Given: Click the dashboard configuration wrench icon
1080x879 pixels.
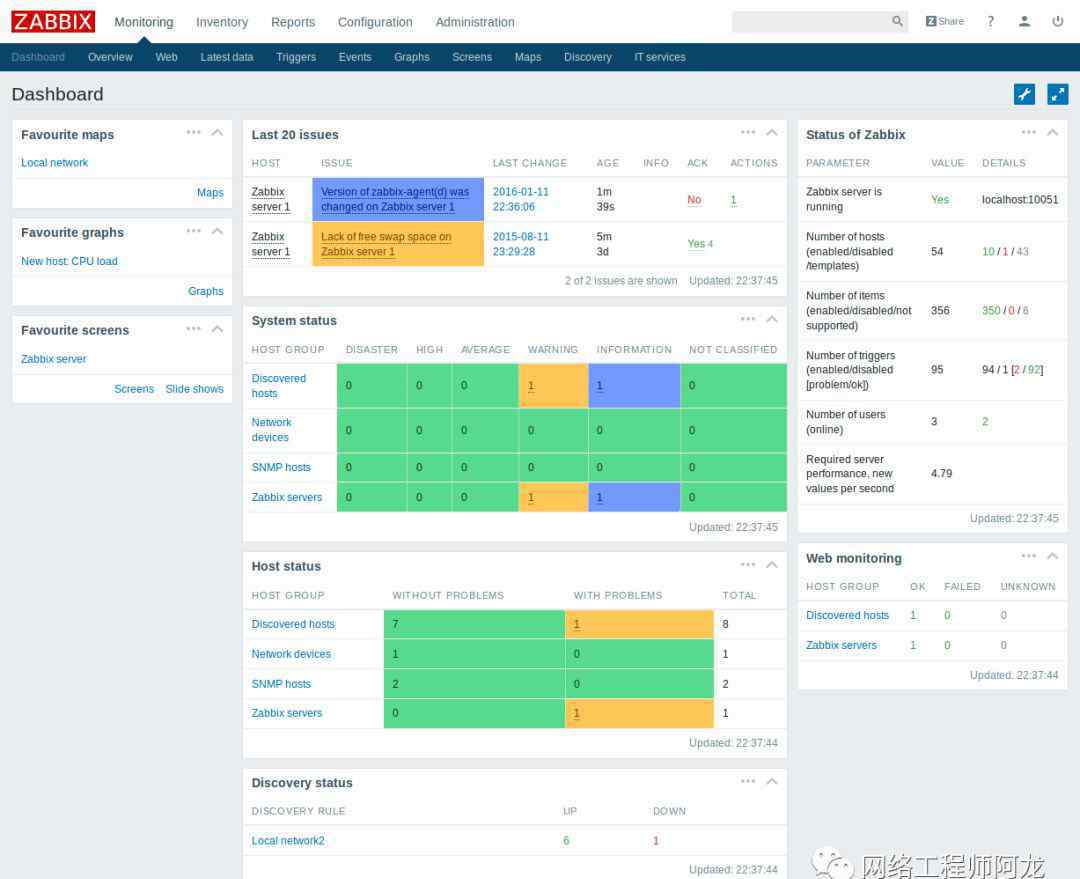Looking at the screenshot, I should point(1024,94).
